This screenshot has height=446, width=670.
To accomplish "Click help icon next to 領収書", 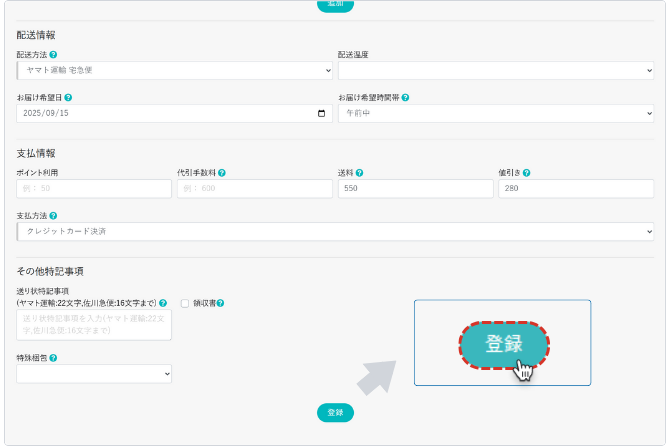I will click(220, 303).
